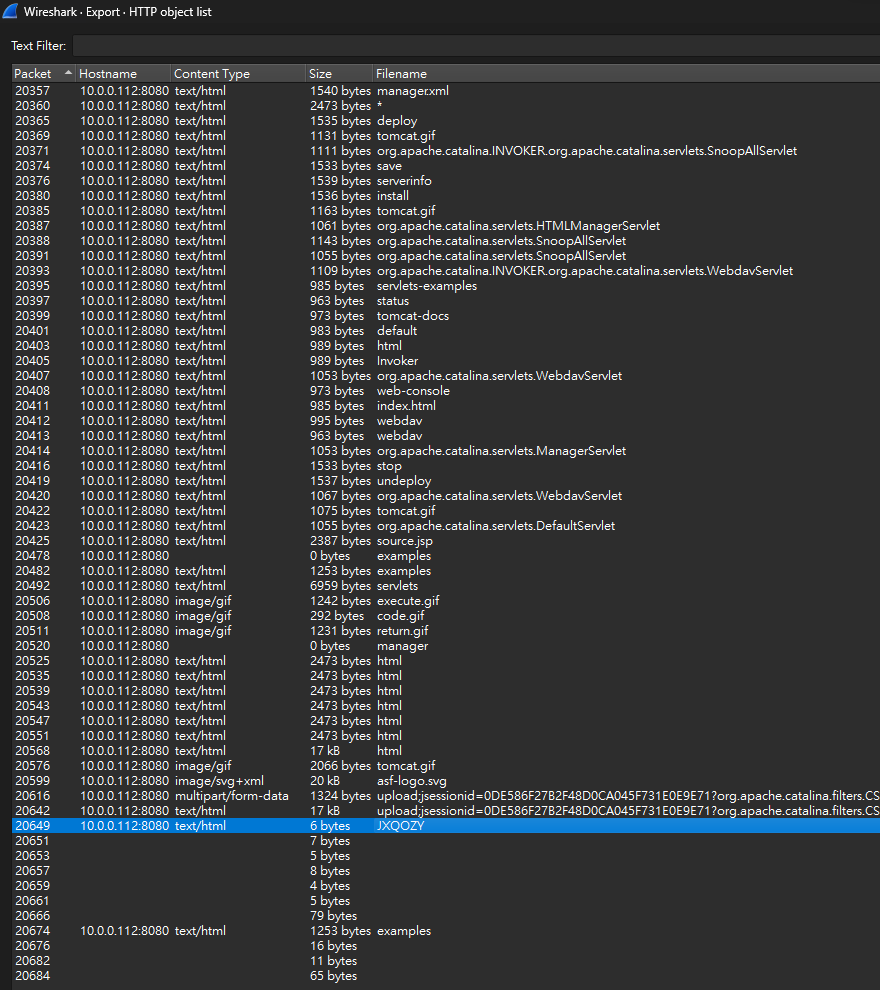The image size is (880, 990).
Task: Select the manager row with 0 bytes
Action: tap(446, 646)
